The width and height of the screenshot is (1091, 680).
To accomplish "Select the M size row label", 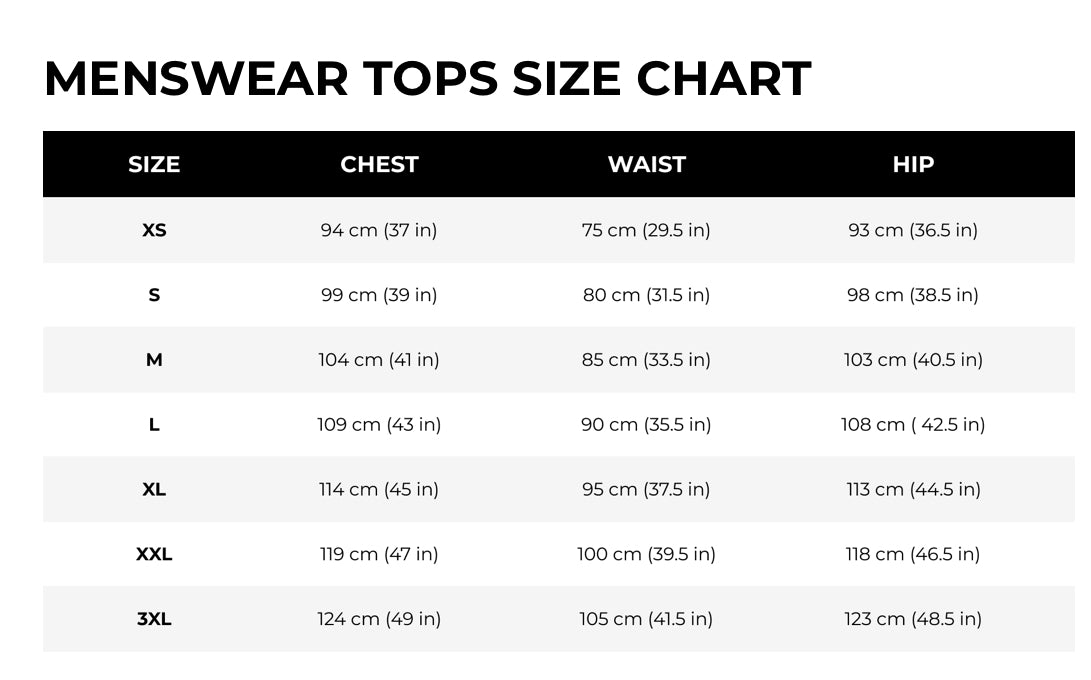I will tap(154, 360).
